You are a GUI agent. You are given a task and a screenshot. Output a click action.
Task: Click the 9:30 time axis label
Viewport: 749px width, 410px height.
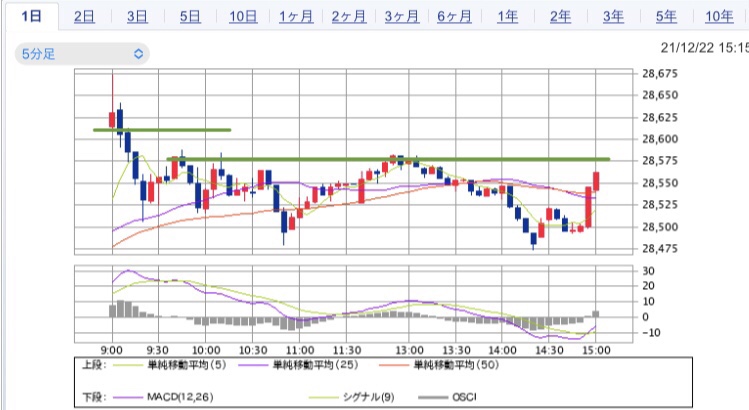[158, 350]
